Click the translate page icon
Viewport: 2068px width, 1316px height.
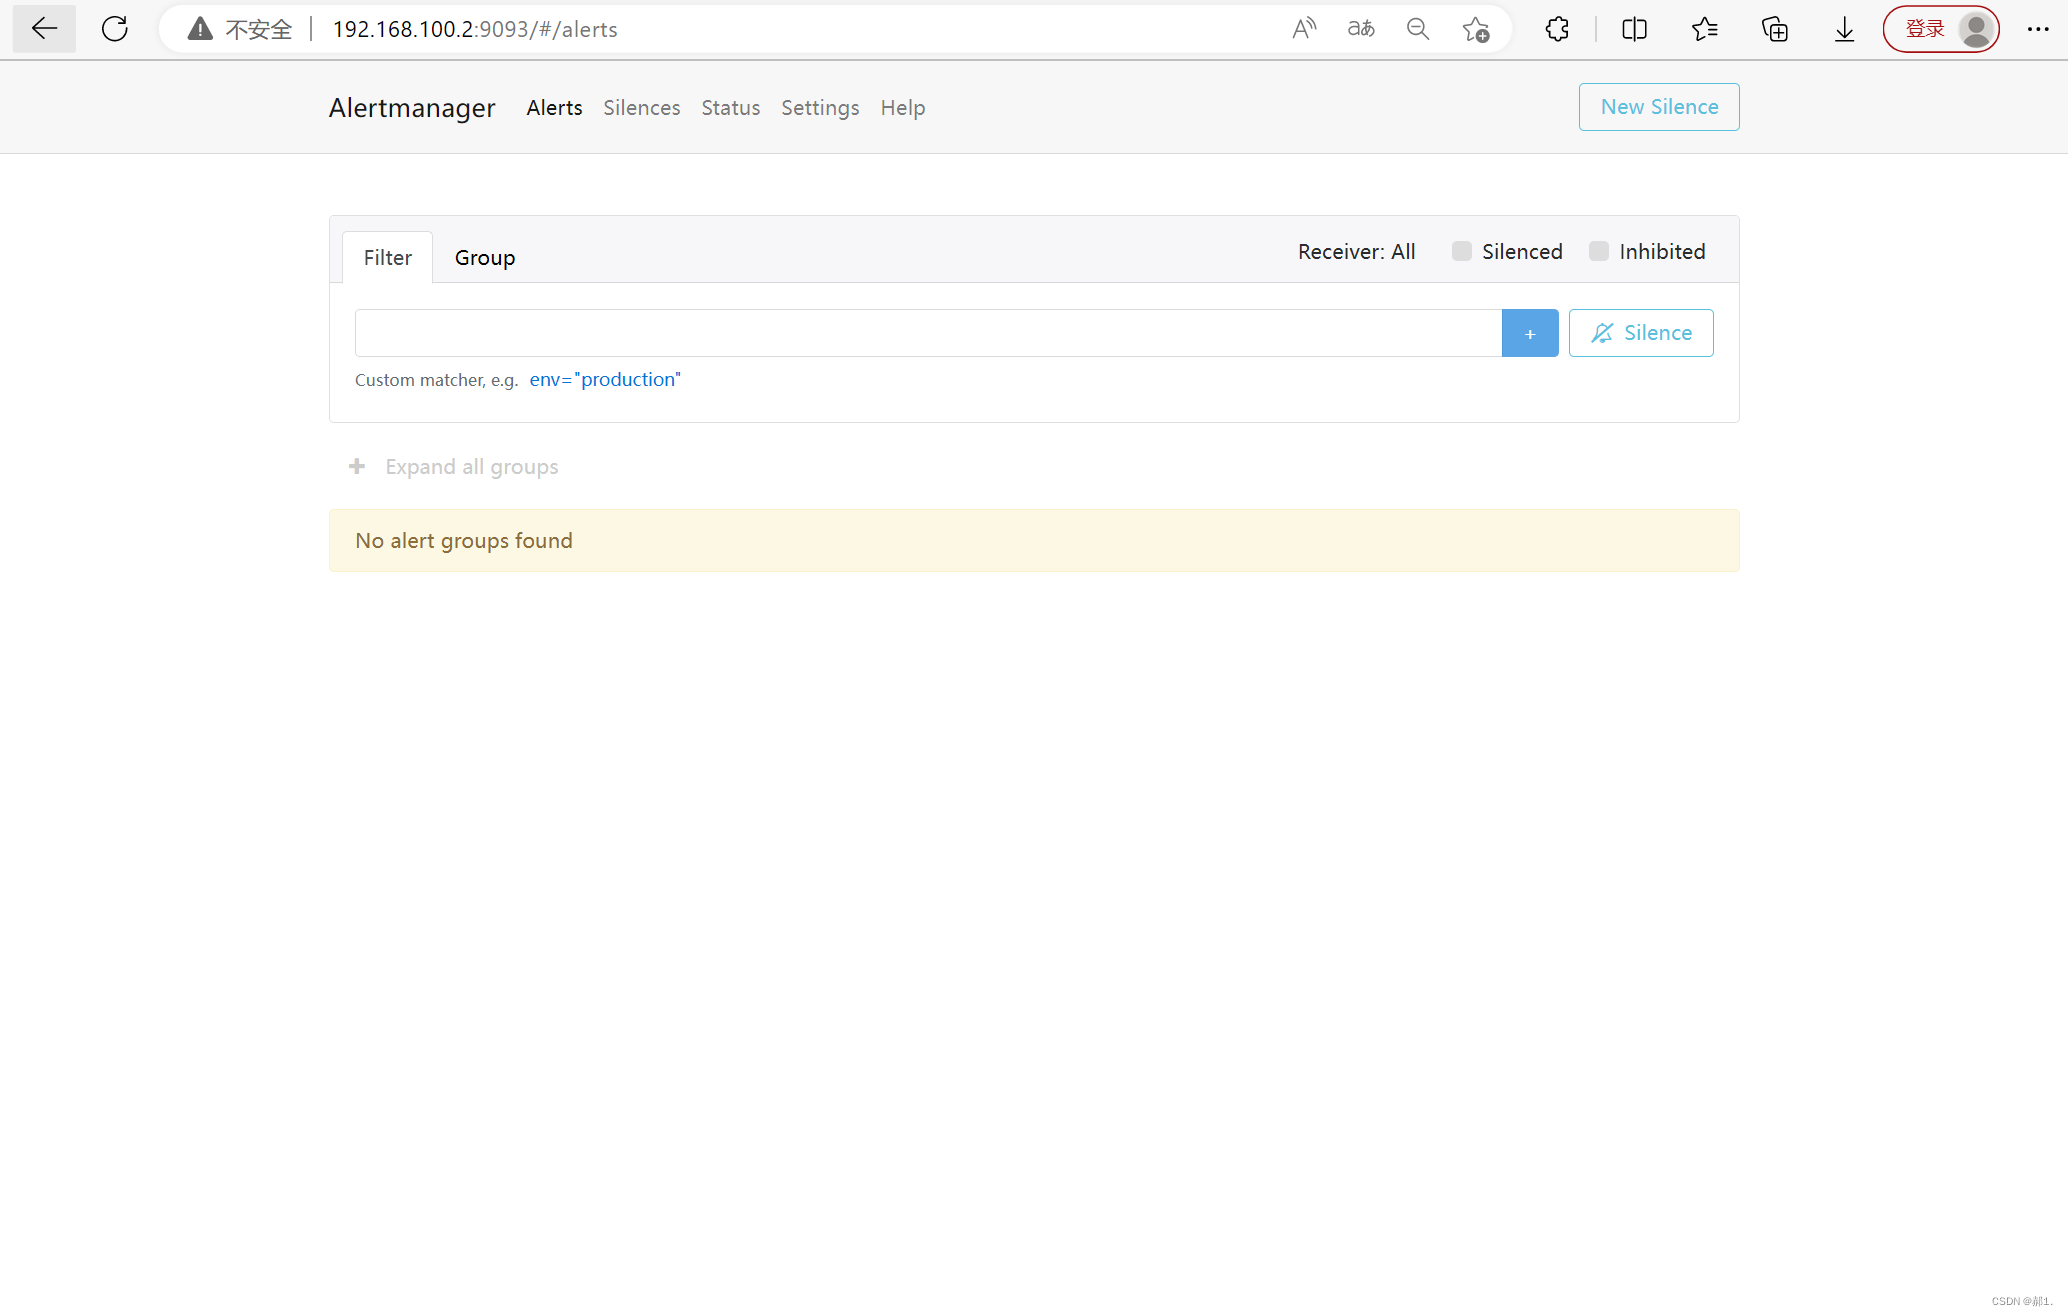point(1360,29)
